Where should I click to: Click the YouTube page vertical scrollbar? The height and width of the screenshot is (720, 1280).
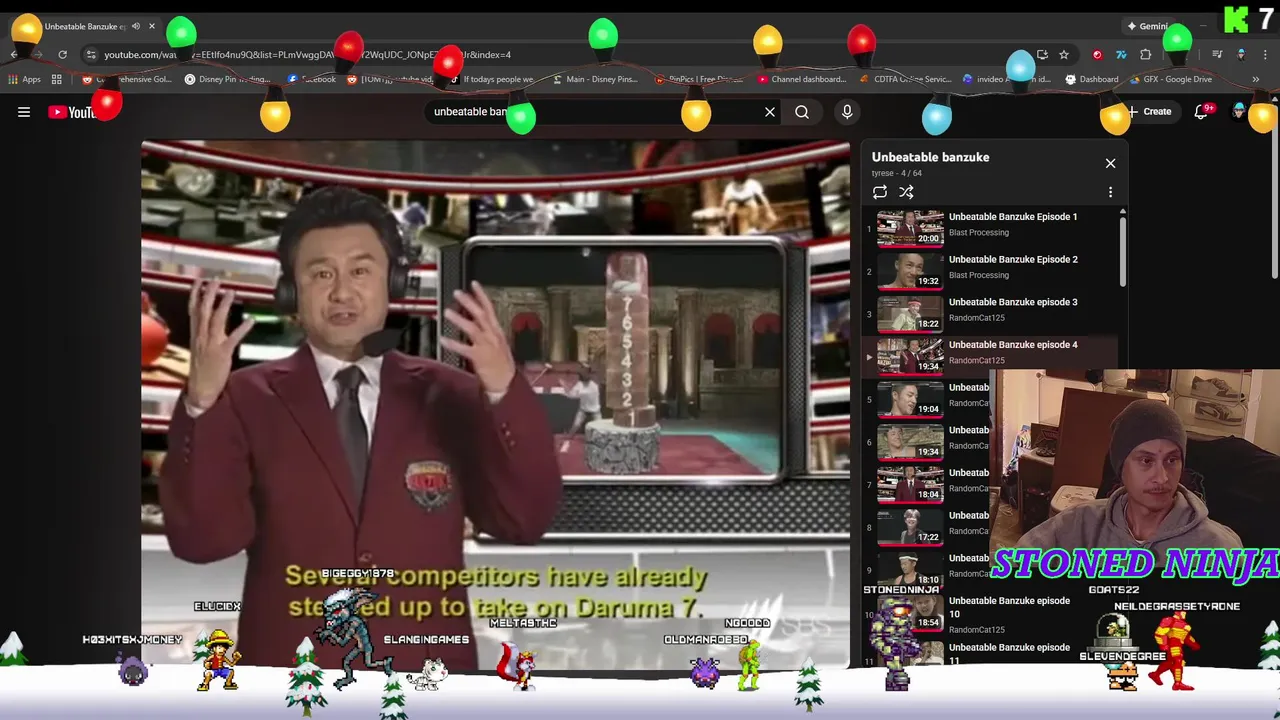coord(1275,190)
